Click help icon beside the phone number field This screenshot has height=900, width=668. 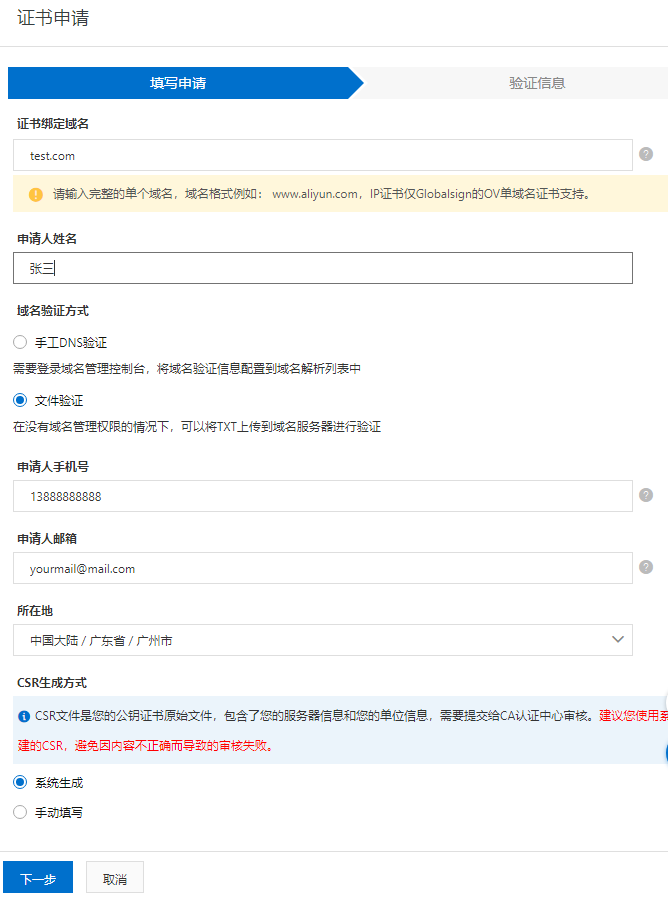point(646,496)
